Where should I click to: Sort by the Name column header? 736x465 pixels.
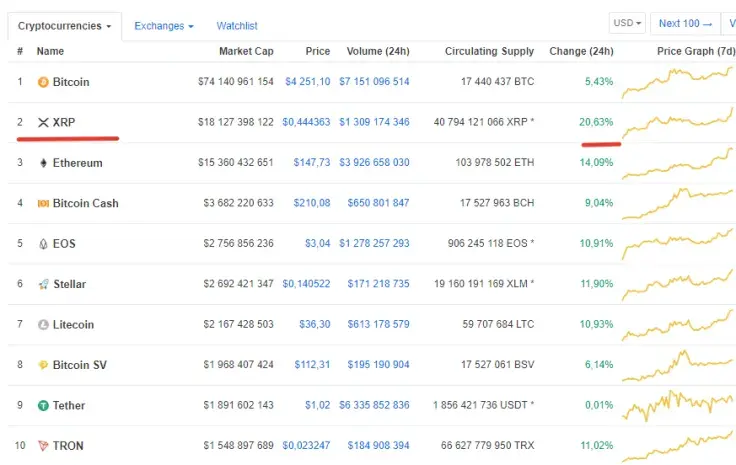(x=50, y=51)
